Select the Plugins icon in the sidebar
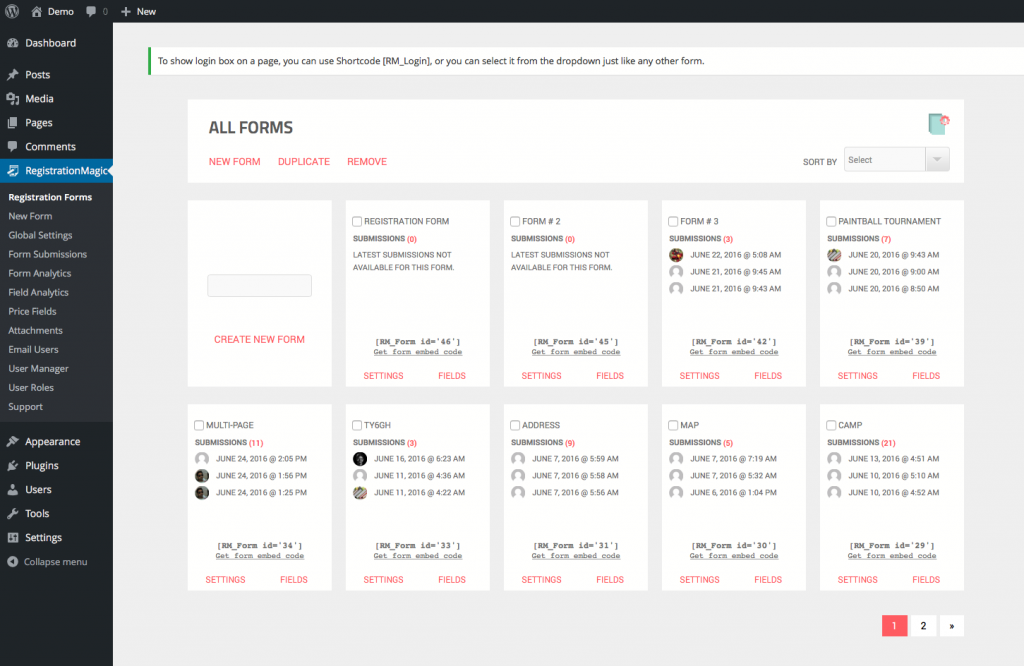The image size is (1024, 666). 11,465
